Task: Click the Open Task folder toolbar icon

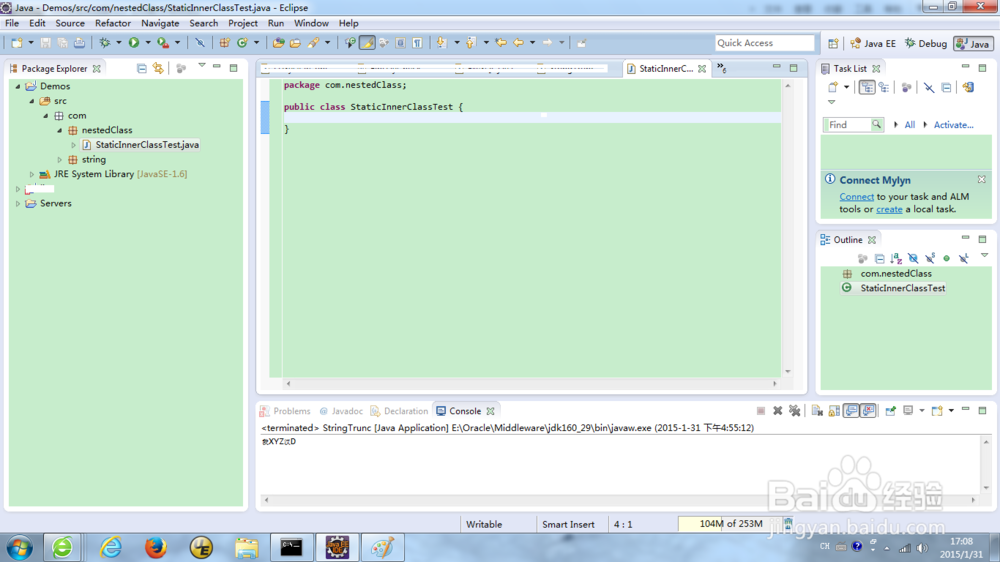Action: pos(295,43)
